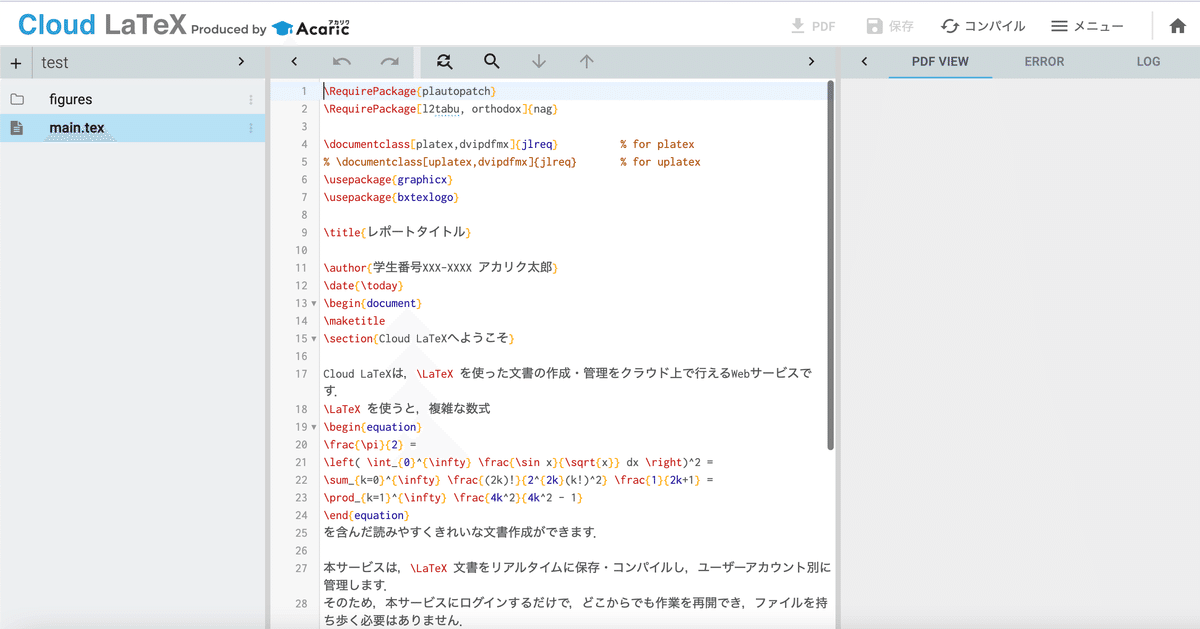Click the \usepackage{bxtexlogo} line
1200x629 pixels.
point(391,198)
